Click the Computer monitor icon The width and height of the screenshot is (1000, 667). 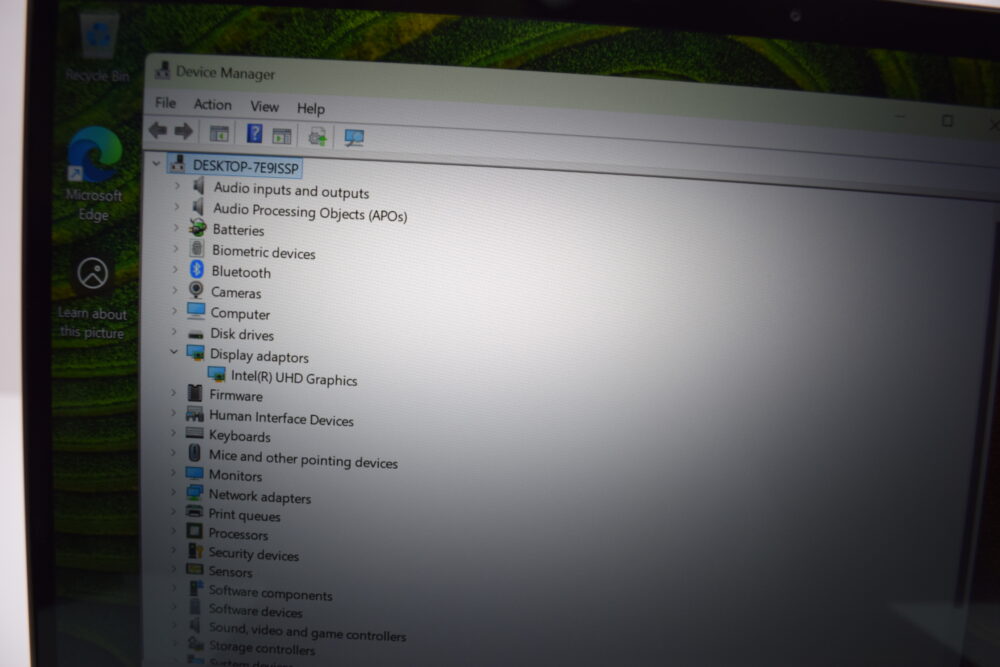[x=196, y=311]
